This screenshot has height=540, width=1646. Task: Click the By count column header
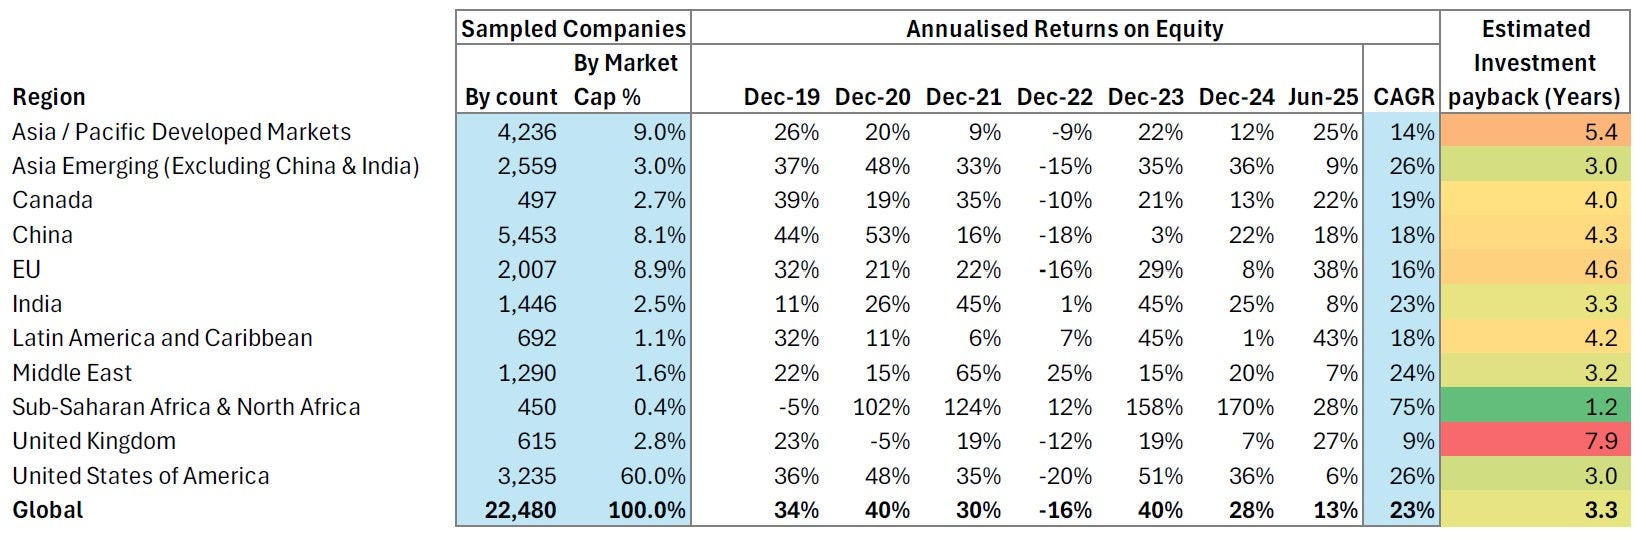[511, 97]
